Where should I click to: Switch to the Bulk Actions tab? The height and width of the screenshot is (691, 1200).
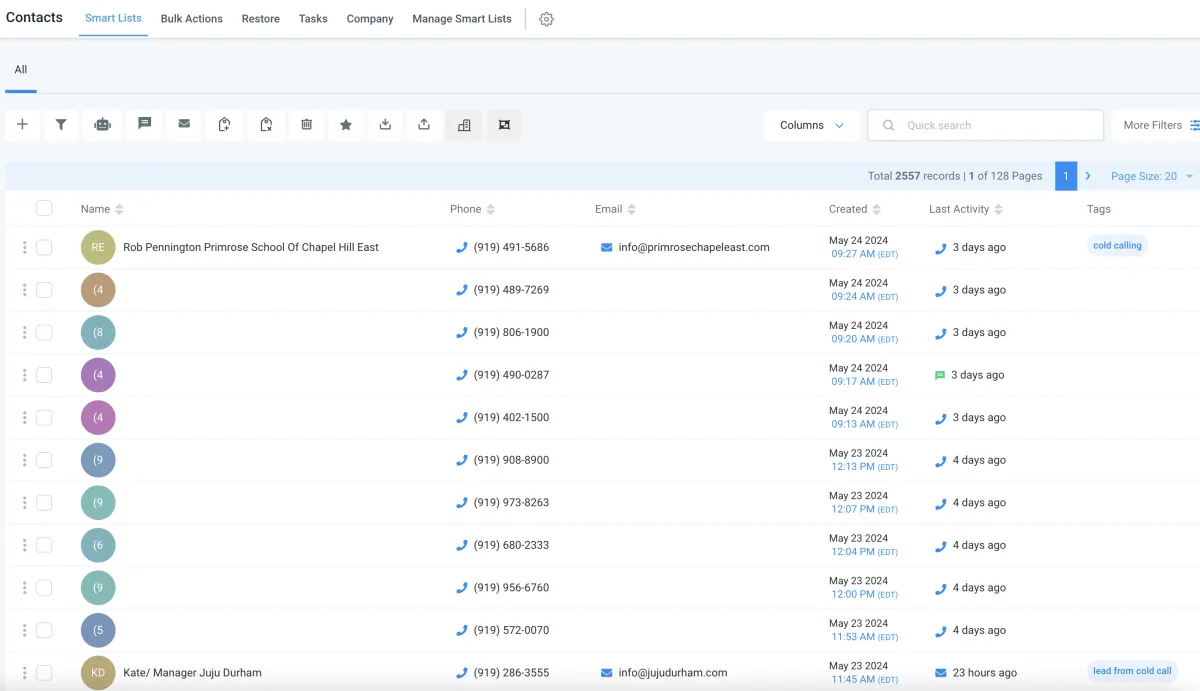191,19
